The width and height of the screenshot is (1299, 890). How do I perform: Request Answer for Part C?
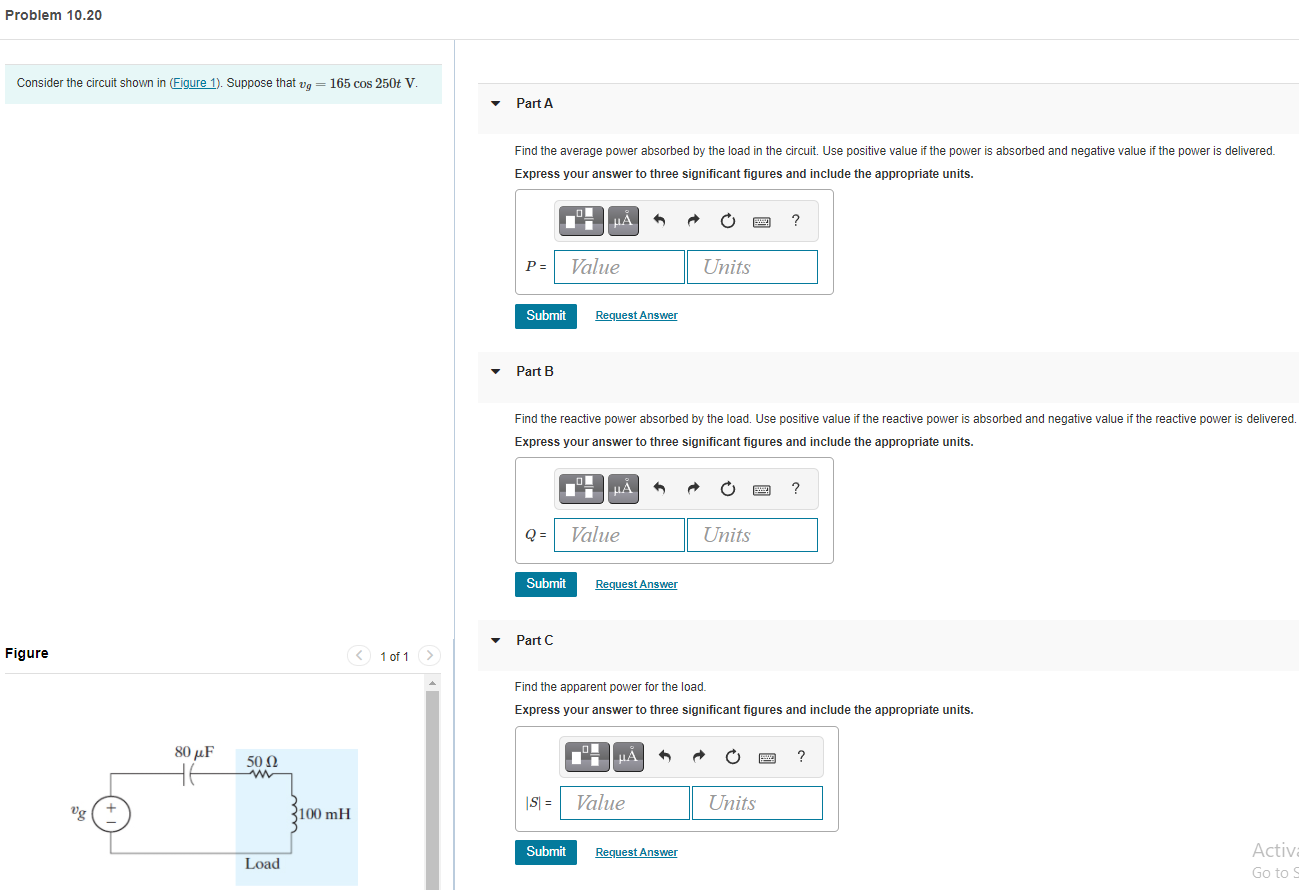tap(636, 853)
